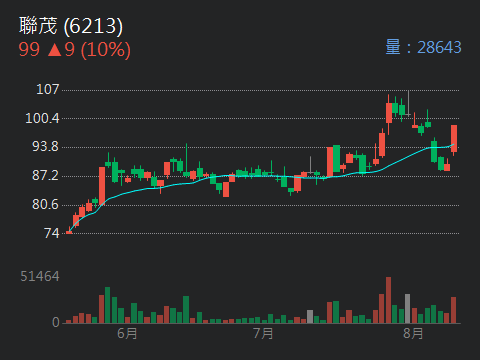Click the 51464 volume axis label
Screen dimensions: 480x360
click(x=40, y=276)
